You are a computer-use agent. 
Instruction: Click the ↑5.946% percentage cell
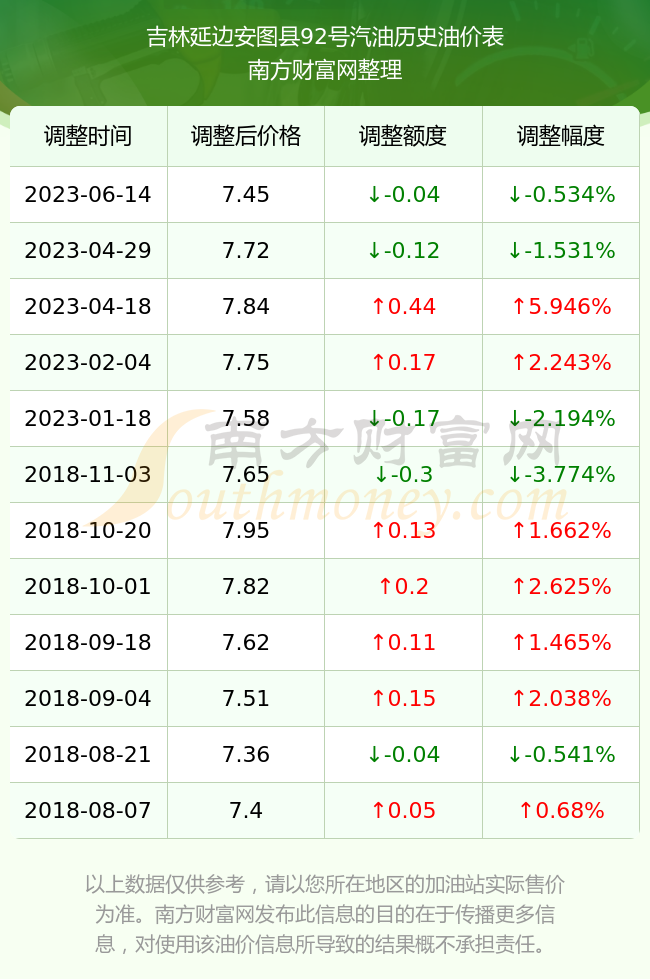[x=561, y=306]
